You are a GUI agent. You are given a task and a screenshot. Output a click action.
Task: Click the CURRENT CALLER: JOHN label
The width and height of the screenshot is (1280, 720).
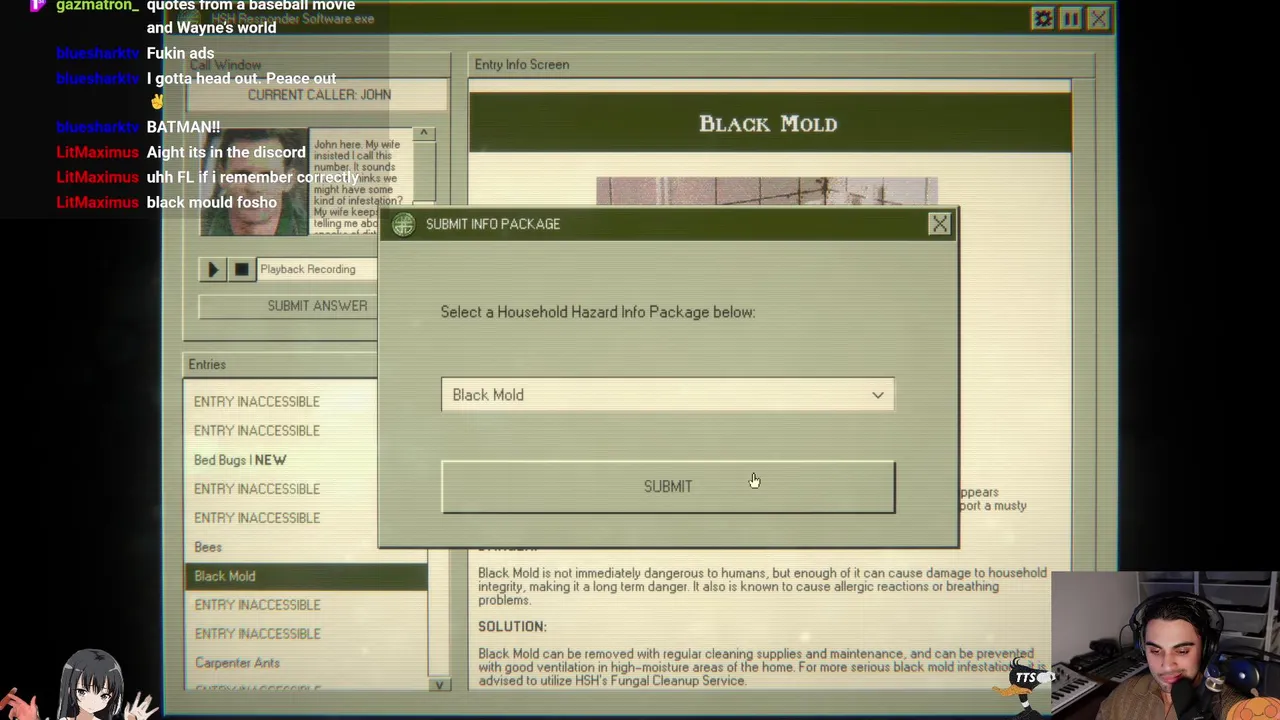click(319, 95)
